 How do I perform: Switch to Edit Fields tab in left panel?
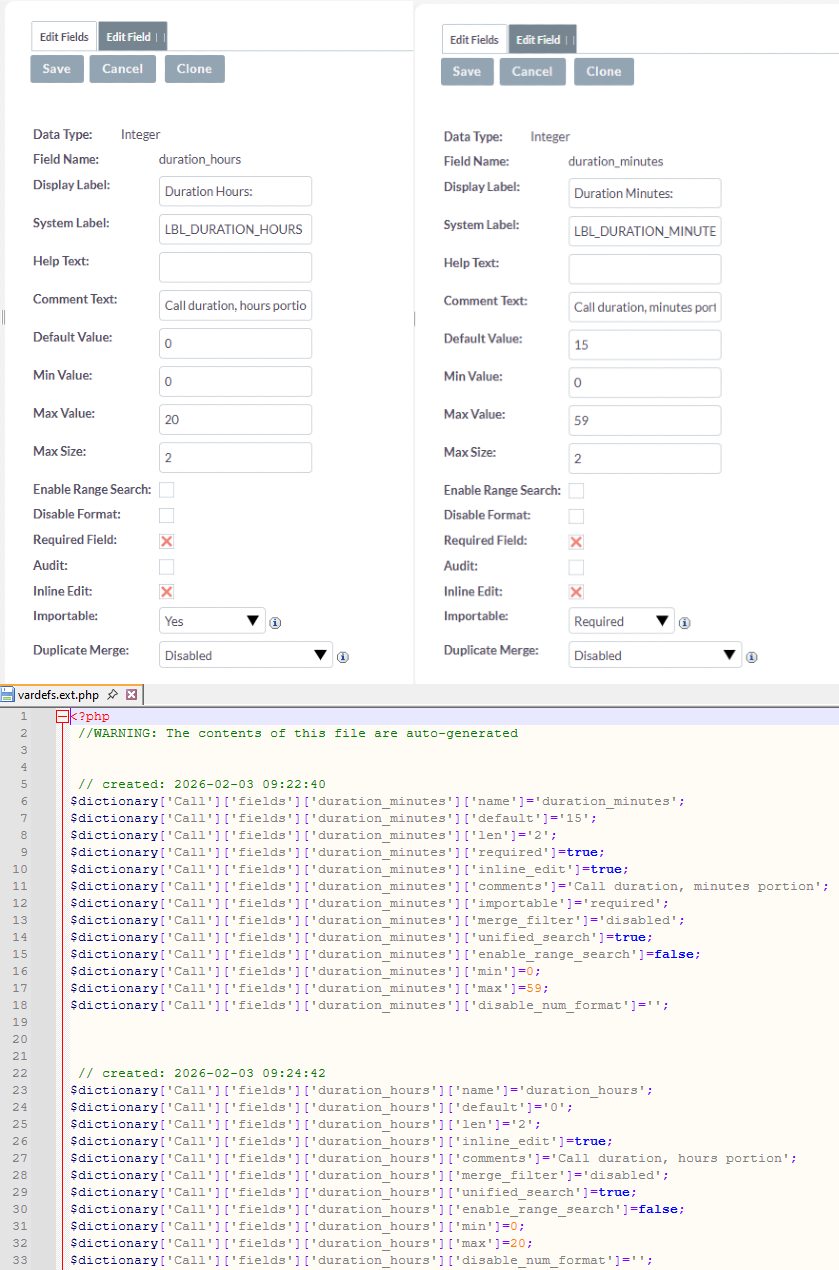(x=64, y=37)
